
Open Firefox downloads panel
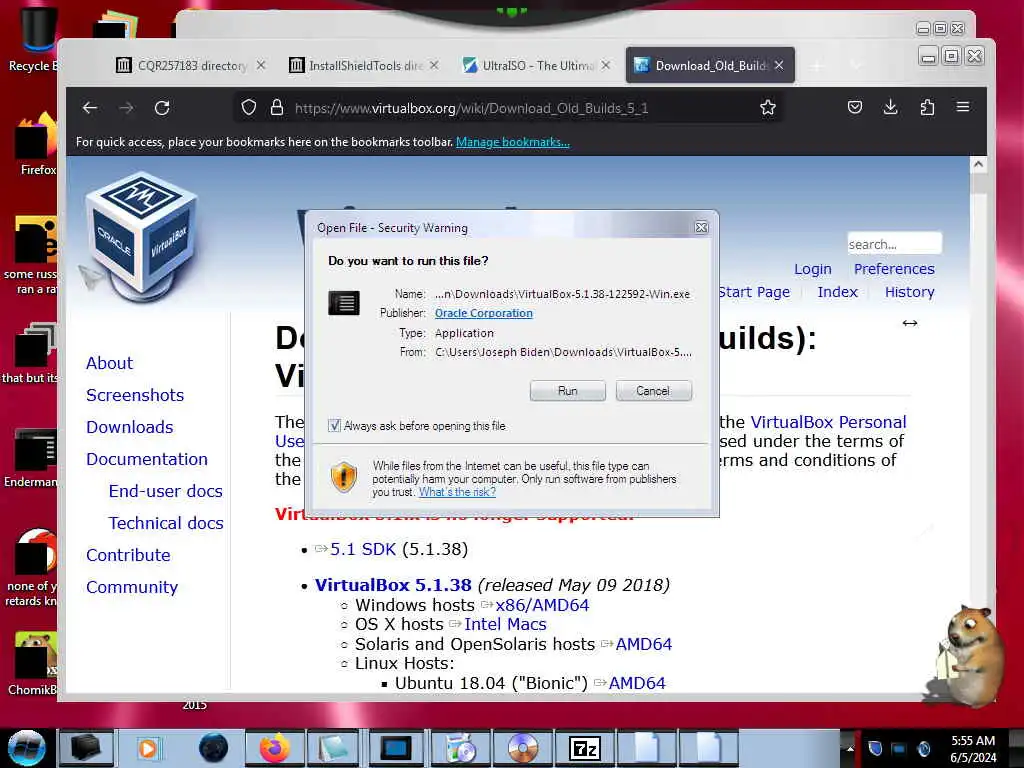(891, 107)
